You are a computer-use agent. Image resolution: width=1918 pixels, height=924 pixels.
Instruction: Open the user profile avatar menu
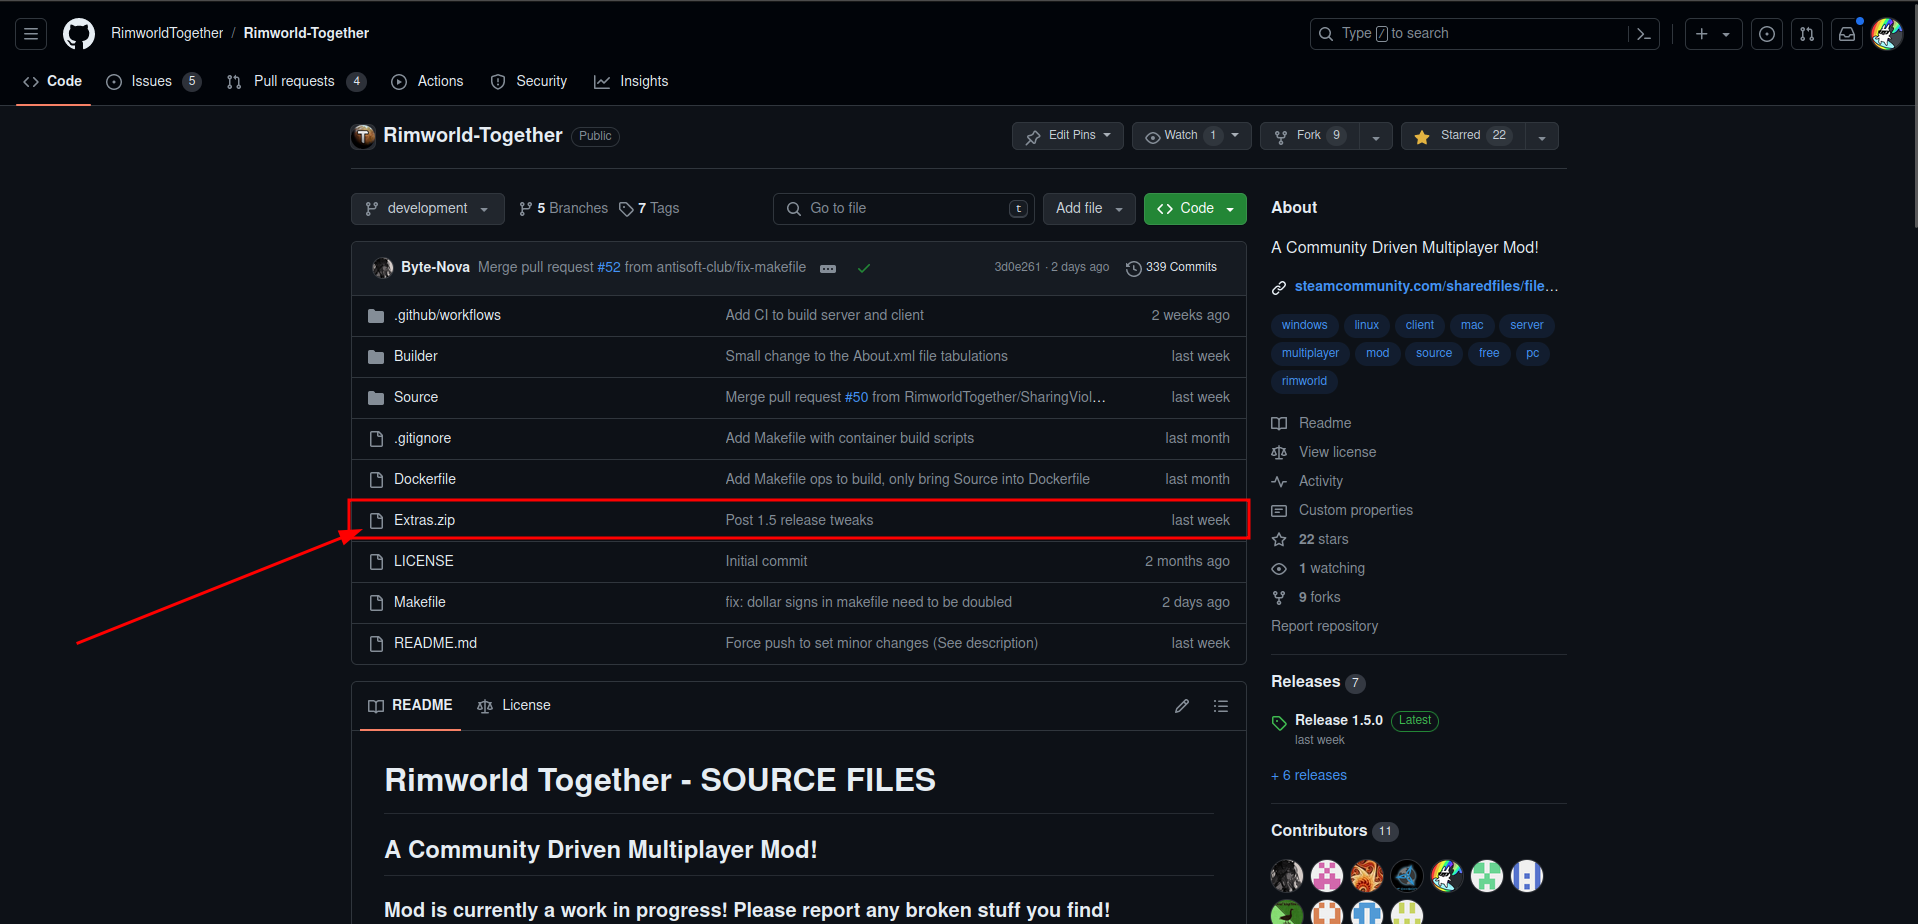[x=1887, y=34]
